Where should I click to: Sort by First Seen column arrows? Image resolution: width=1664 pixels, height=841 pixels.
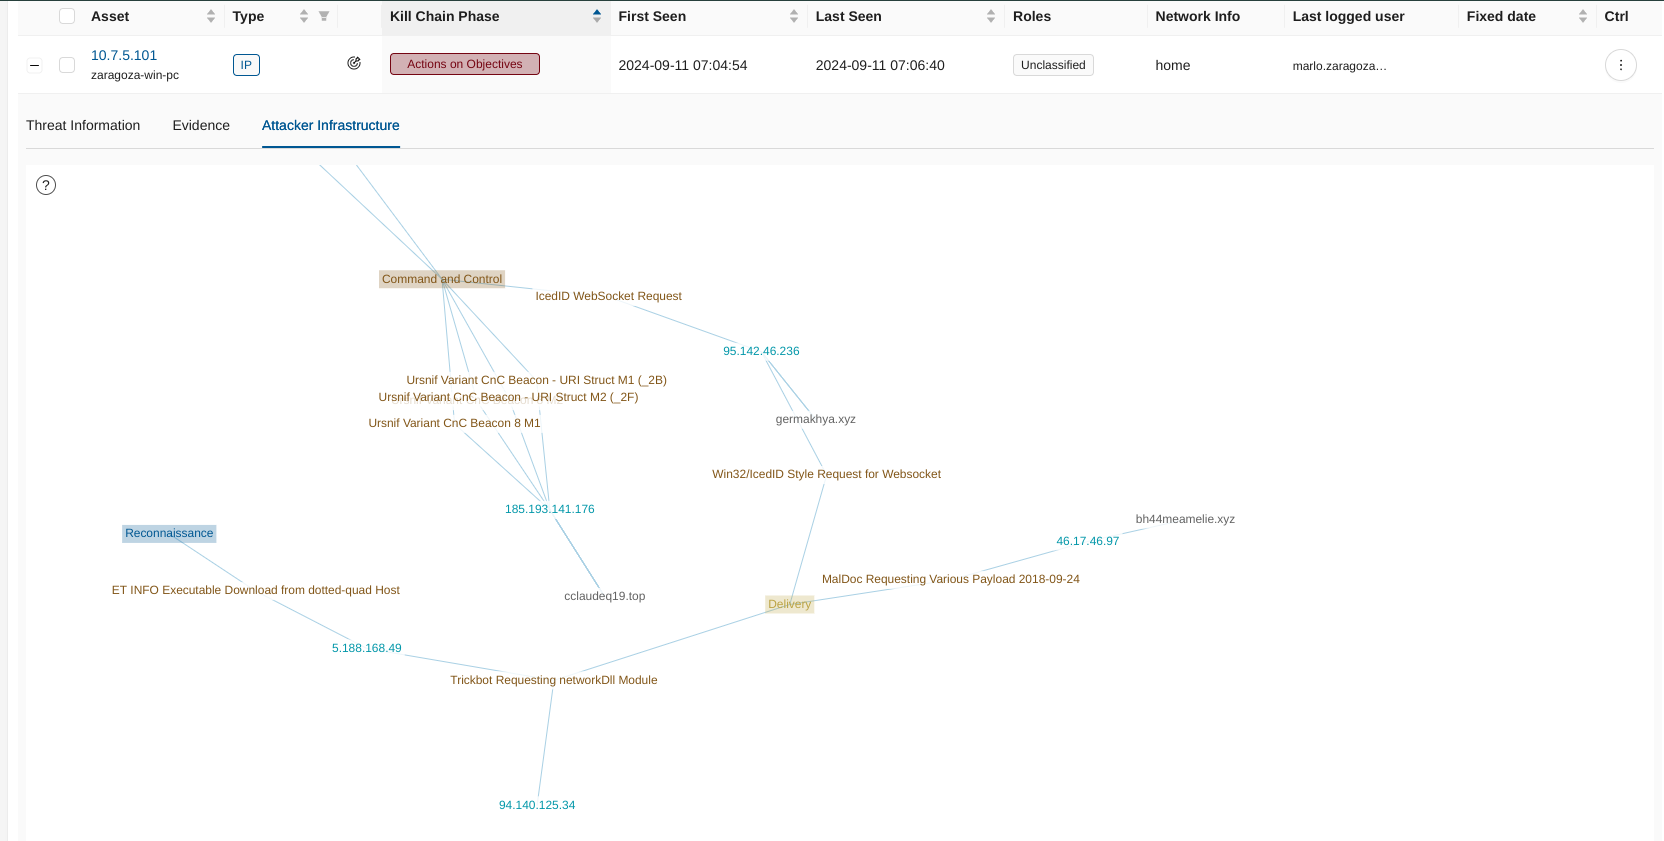(794, 16)
